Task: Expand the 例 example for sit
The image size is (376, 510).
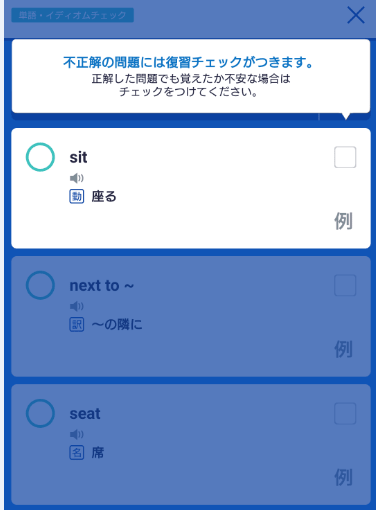Action: tap(343, 221)
